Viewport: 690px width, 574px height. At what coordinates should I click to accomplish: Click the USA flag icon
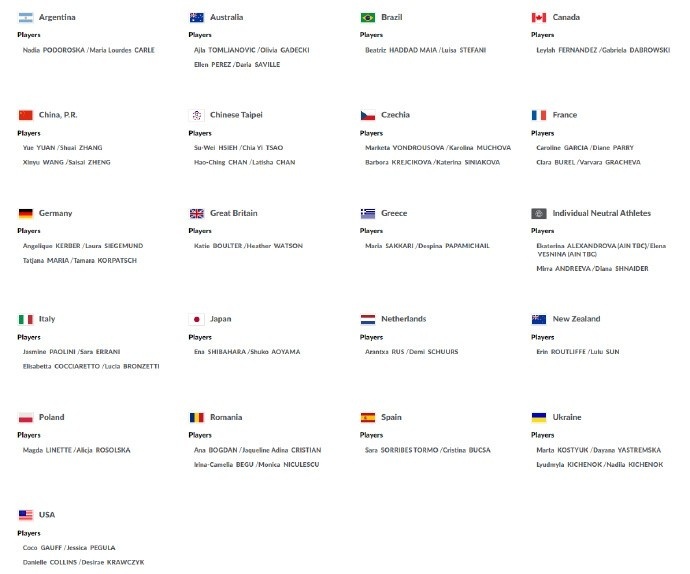click(x=26, y=515)
